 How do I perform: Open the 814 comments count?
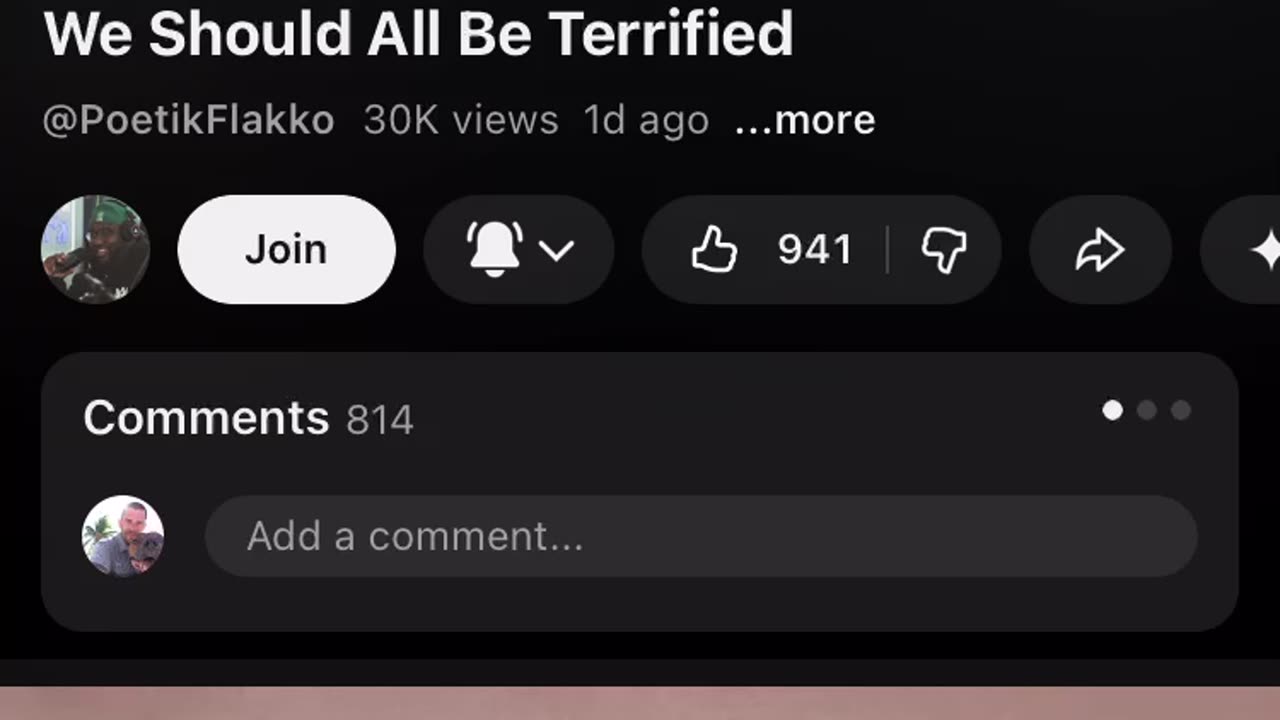[x=380, y=420]
